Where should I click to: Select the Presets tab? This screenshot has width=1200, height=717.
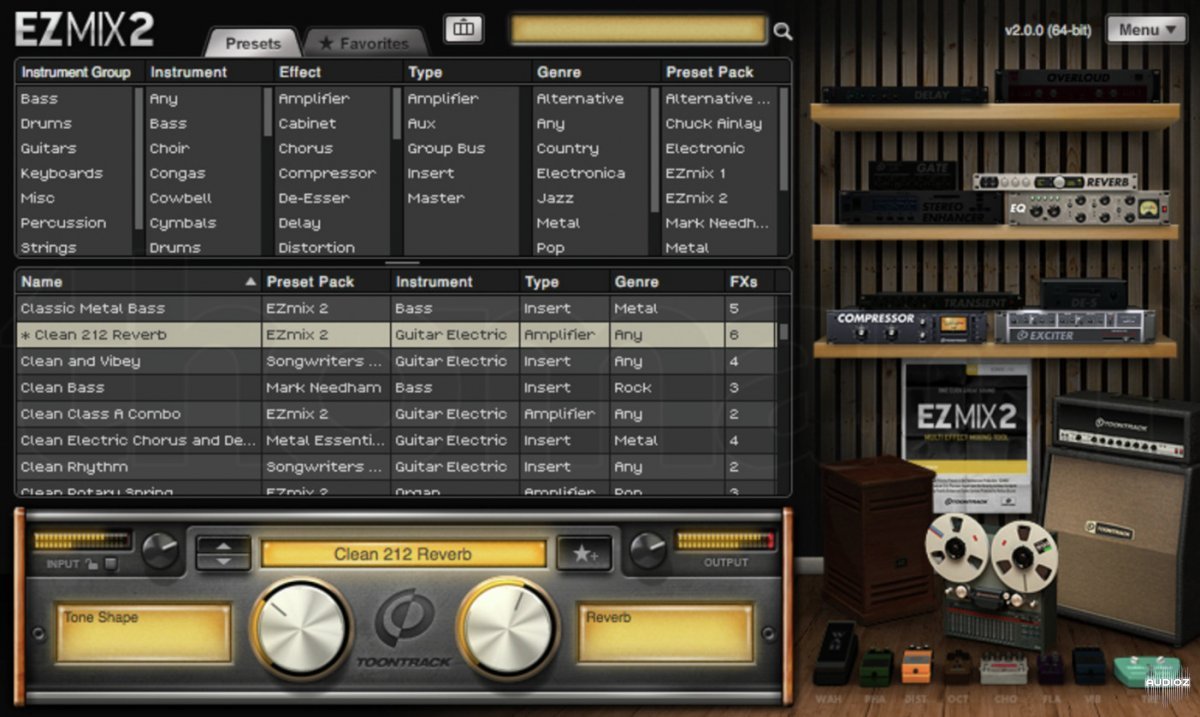click(253, 43)
